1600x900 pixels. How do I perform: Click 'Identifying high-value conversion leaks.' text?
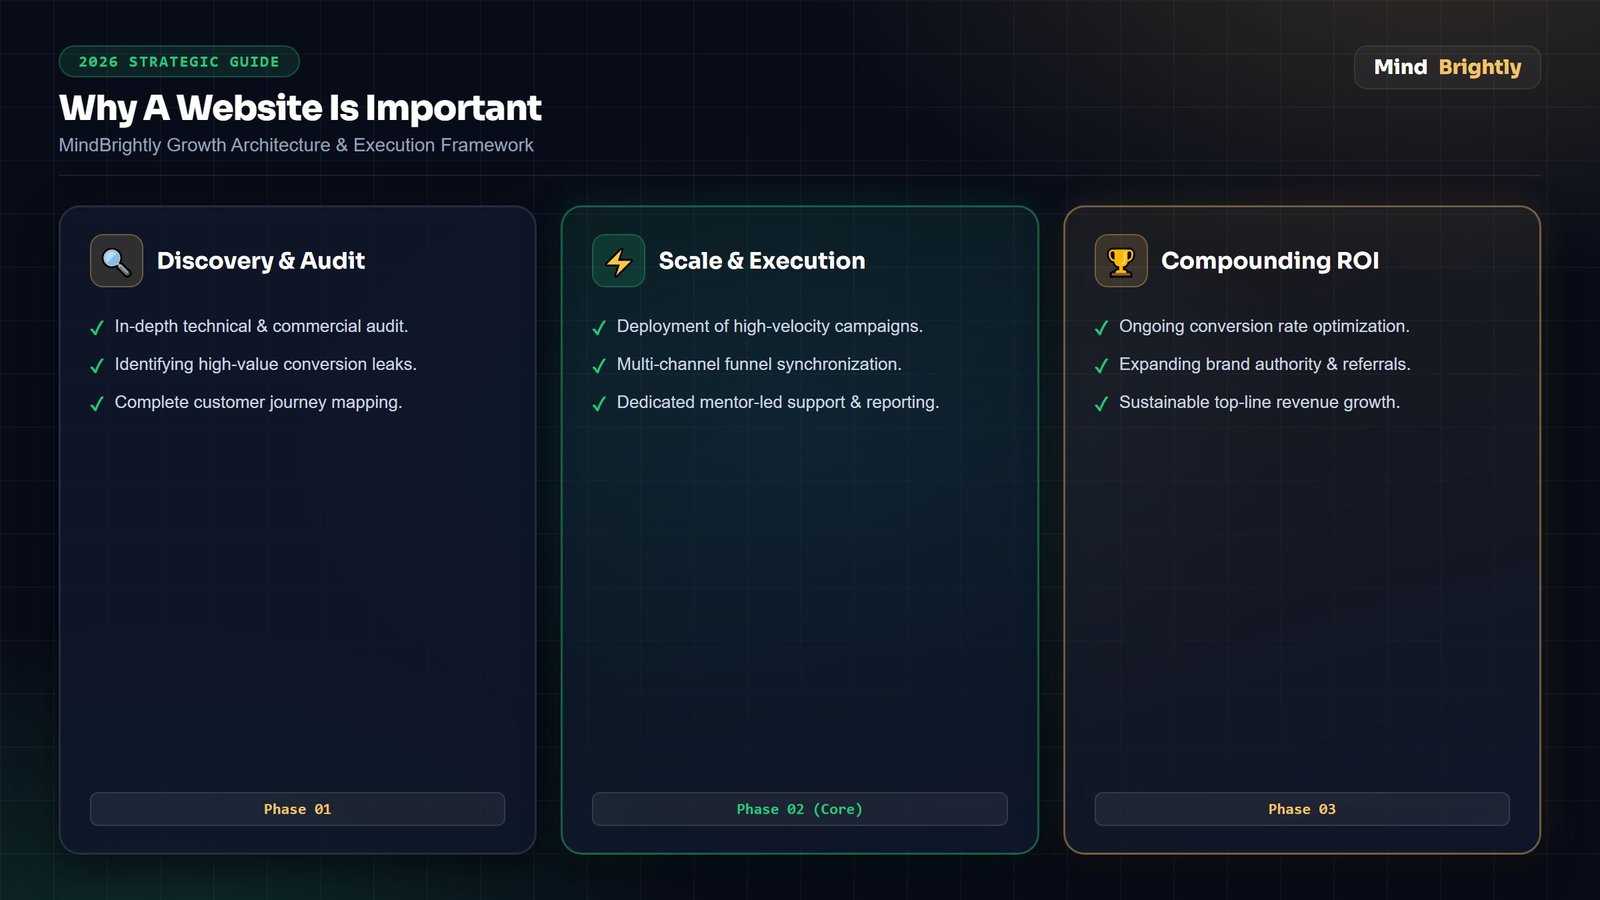tap(265, 364)
